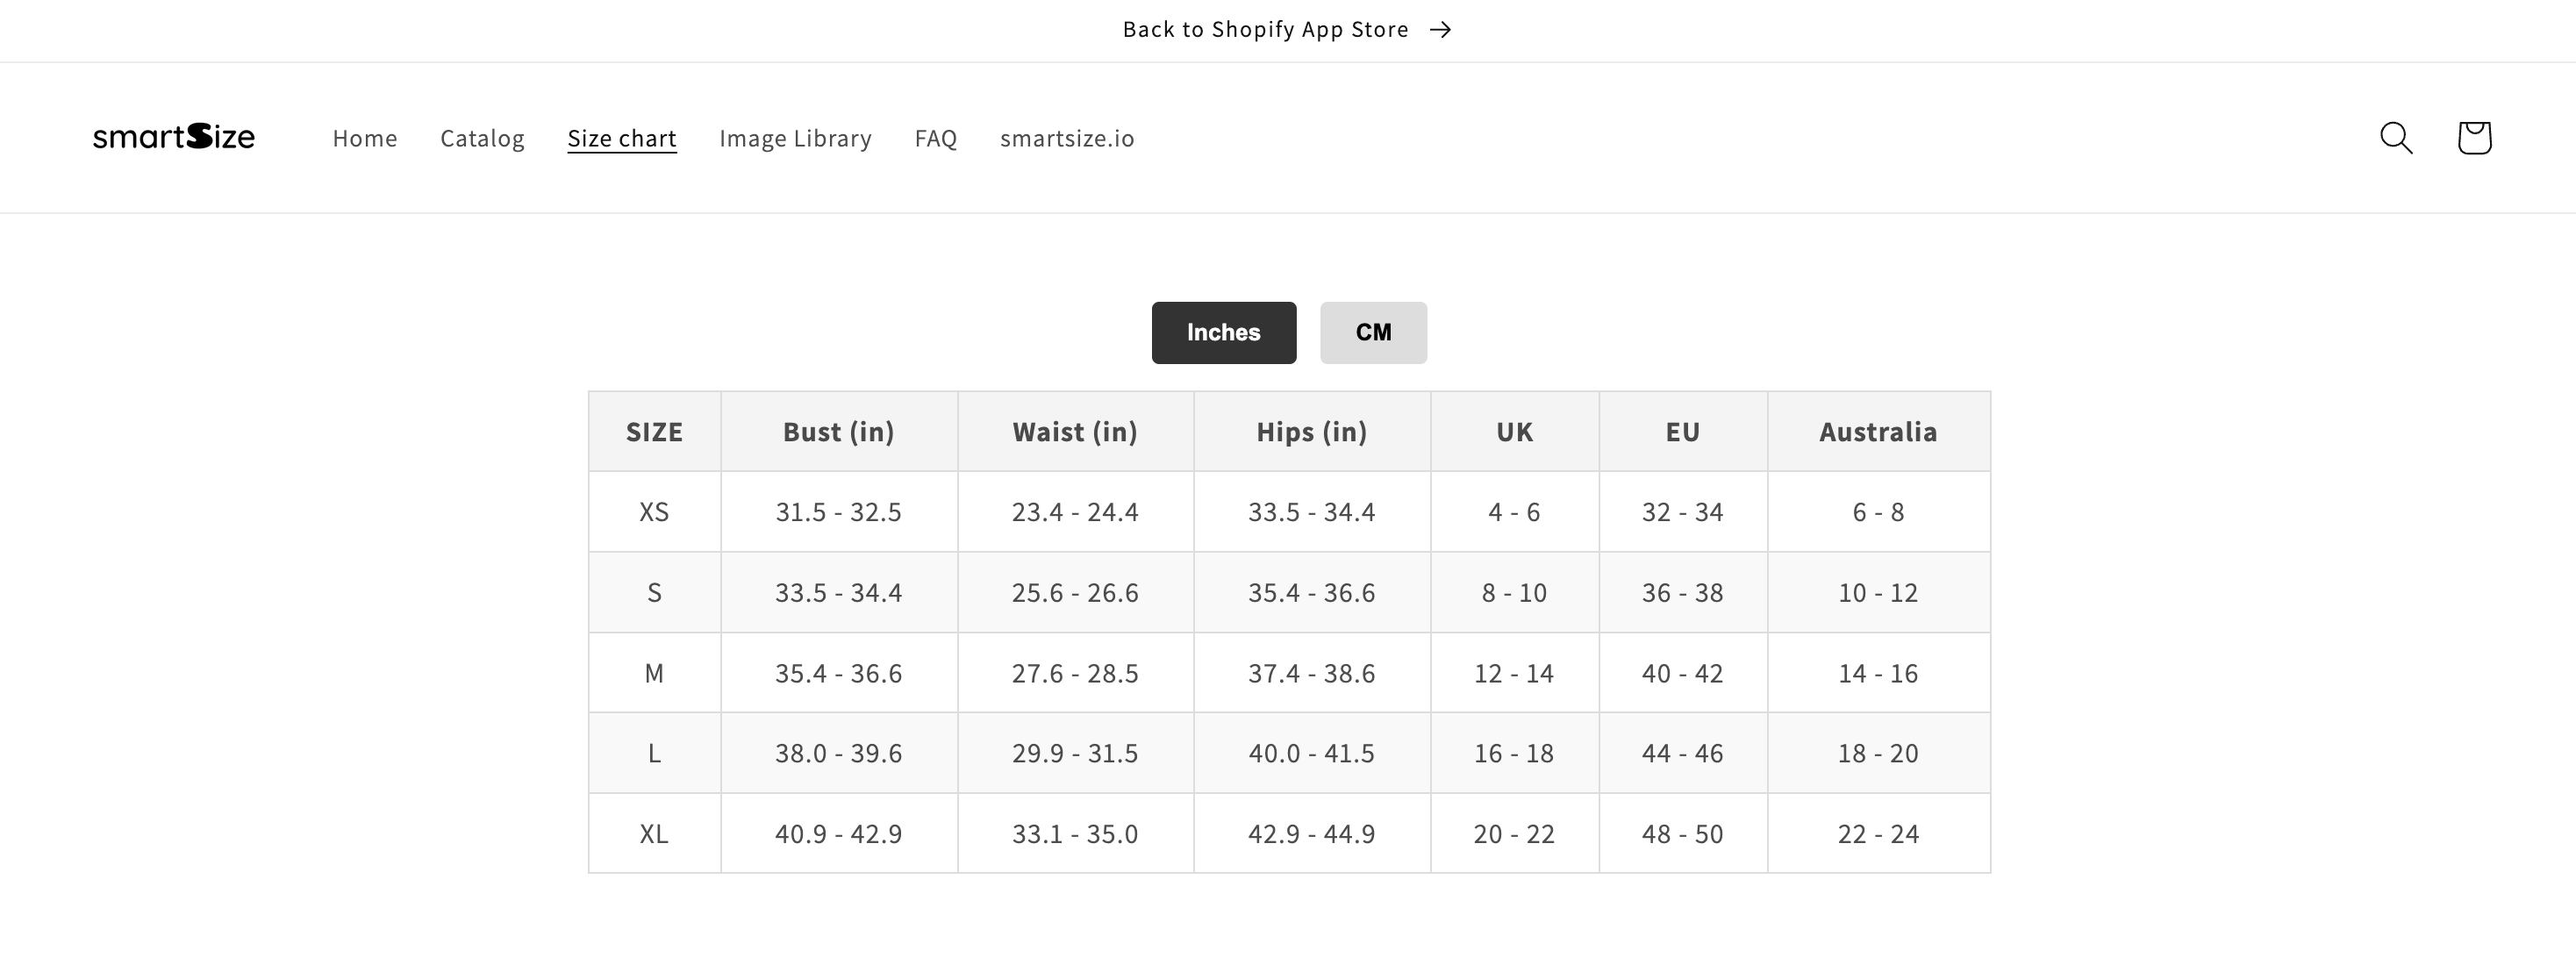Visit the smartsize.io link
Viewport: 2576px width, 958px height.
1067,138
